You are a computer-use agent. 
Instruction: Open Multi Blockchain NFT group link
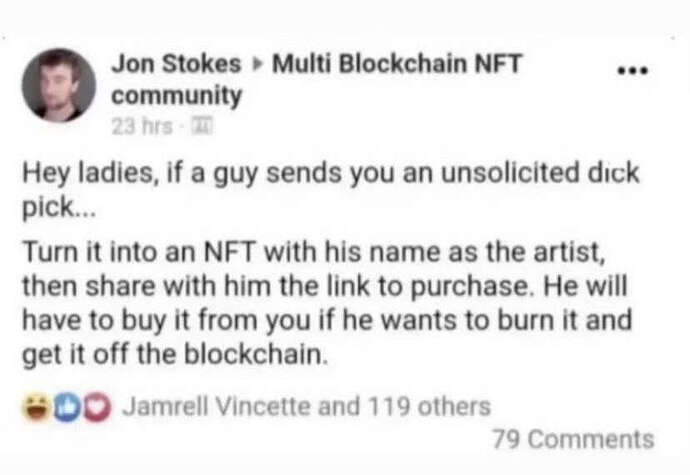[397, 64]
